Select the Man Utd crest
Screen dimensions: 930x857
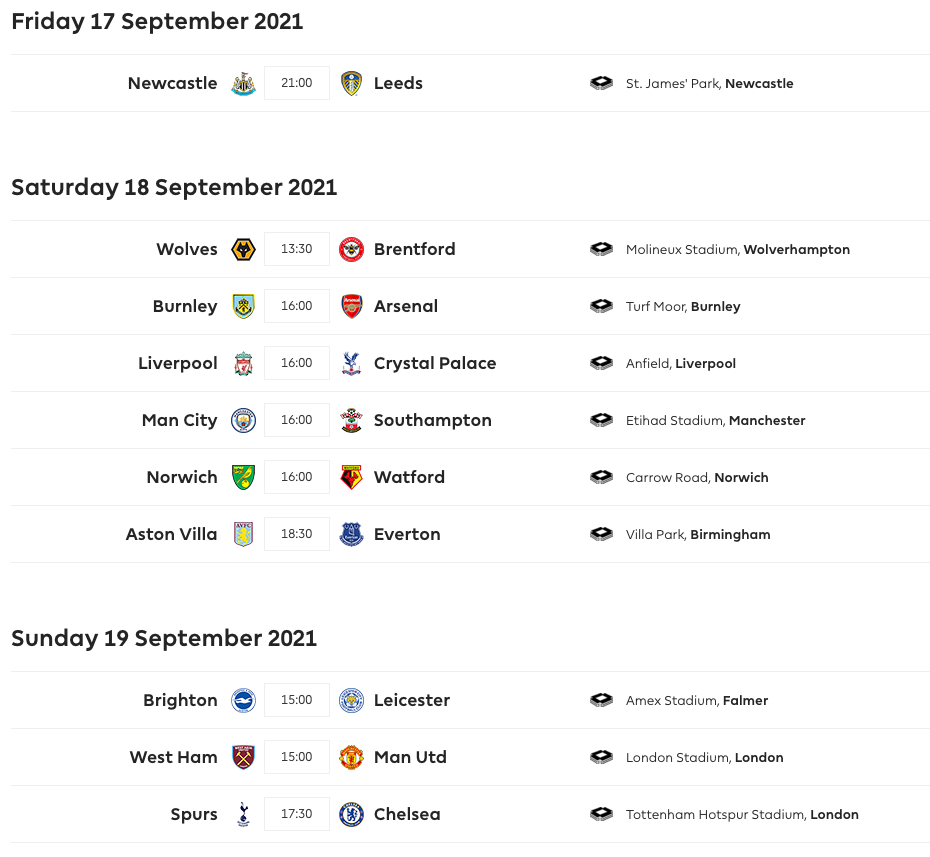(351, 757)
